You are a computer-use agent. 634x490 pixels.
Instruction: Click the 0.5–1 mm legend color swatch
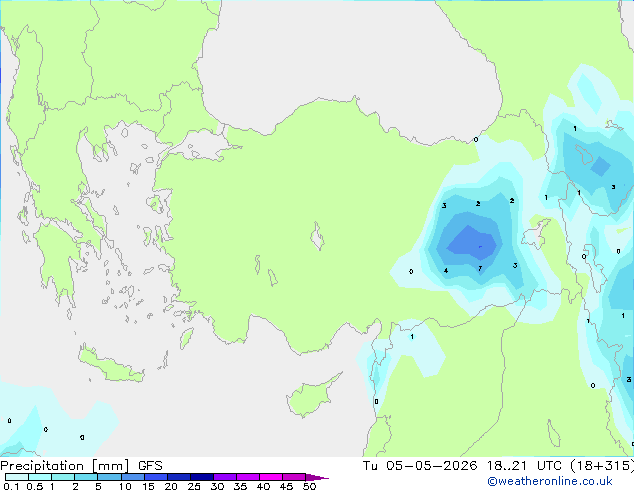coord(40,477)
